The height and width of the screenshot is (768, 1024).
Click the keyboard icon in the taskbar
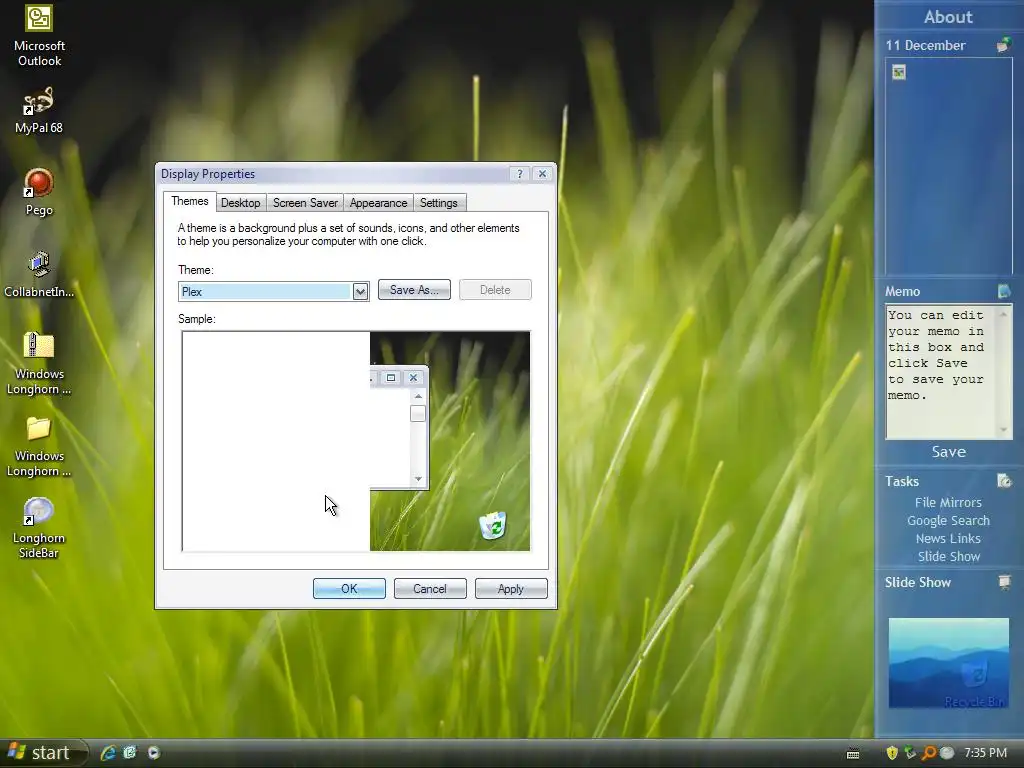click(x=853, y=754)
